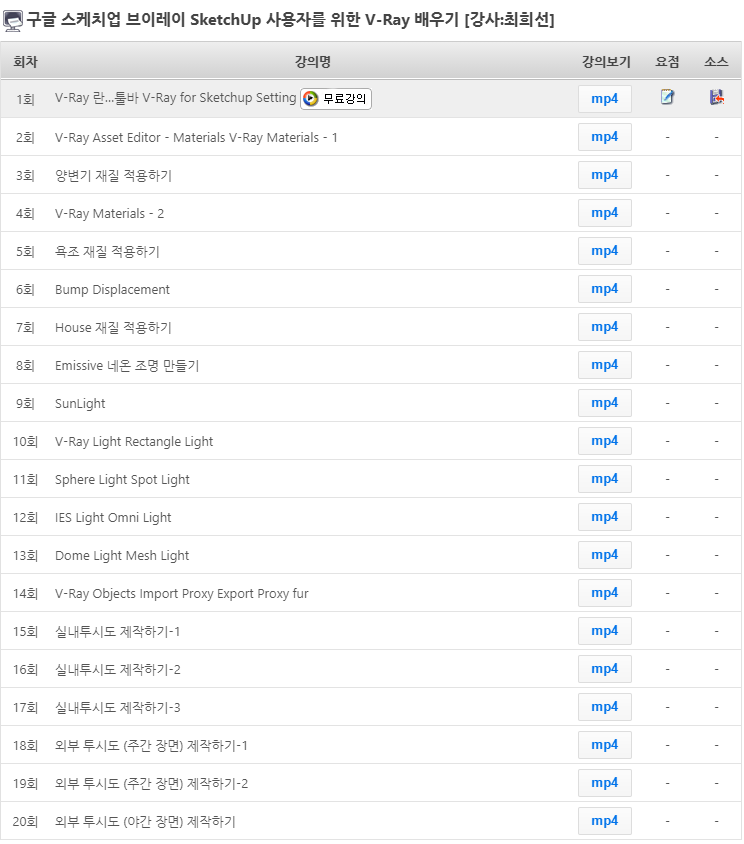This screenshot has height=844, width=744.
Task: Open mp4 for 실내투시도 제작하기-3
Action: point(605,707)
